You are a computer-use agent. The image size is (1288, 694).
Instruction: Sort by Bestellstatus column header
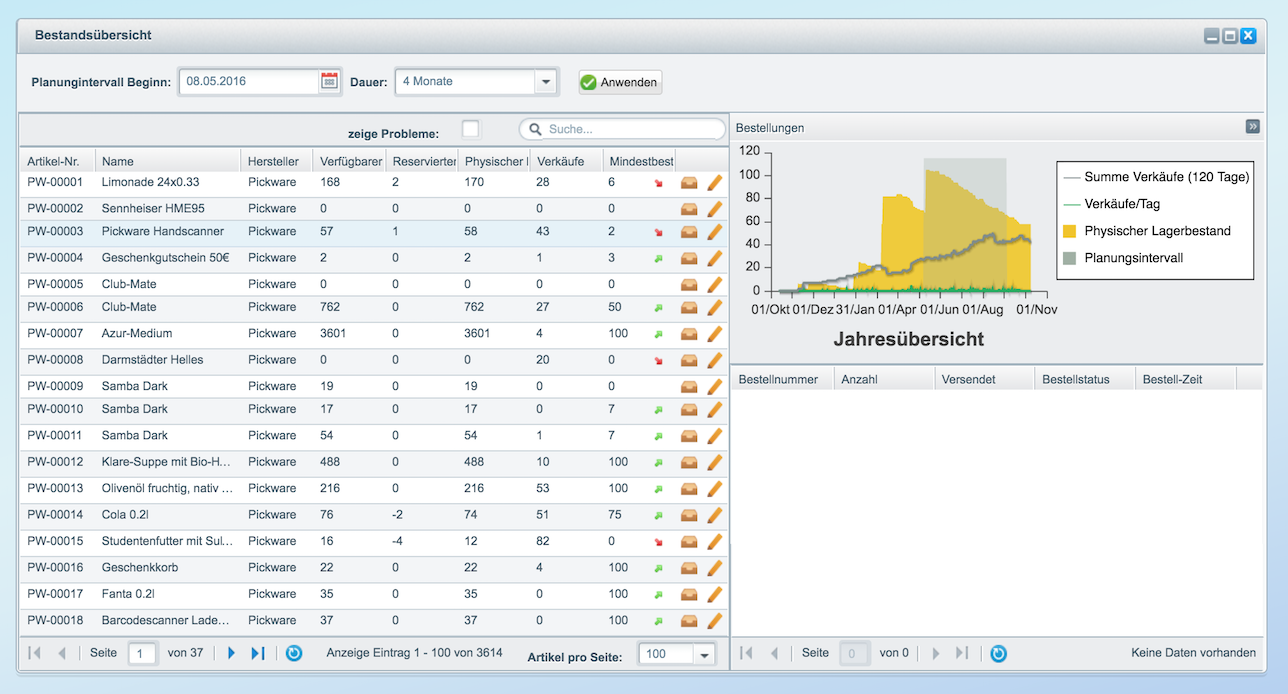pos(1085,379)
